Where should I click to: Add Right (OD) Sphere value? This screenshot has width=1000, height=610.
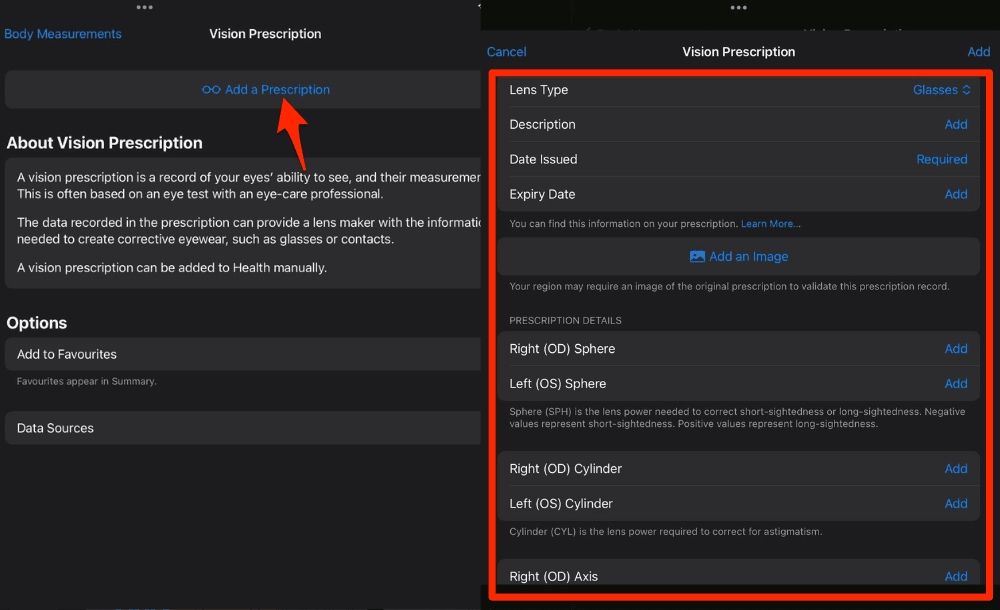[956, 349]
